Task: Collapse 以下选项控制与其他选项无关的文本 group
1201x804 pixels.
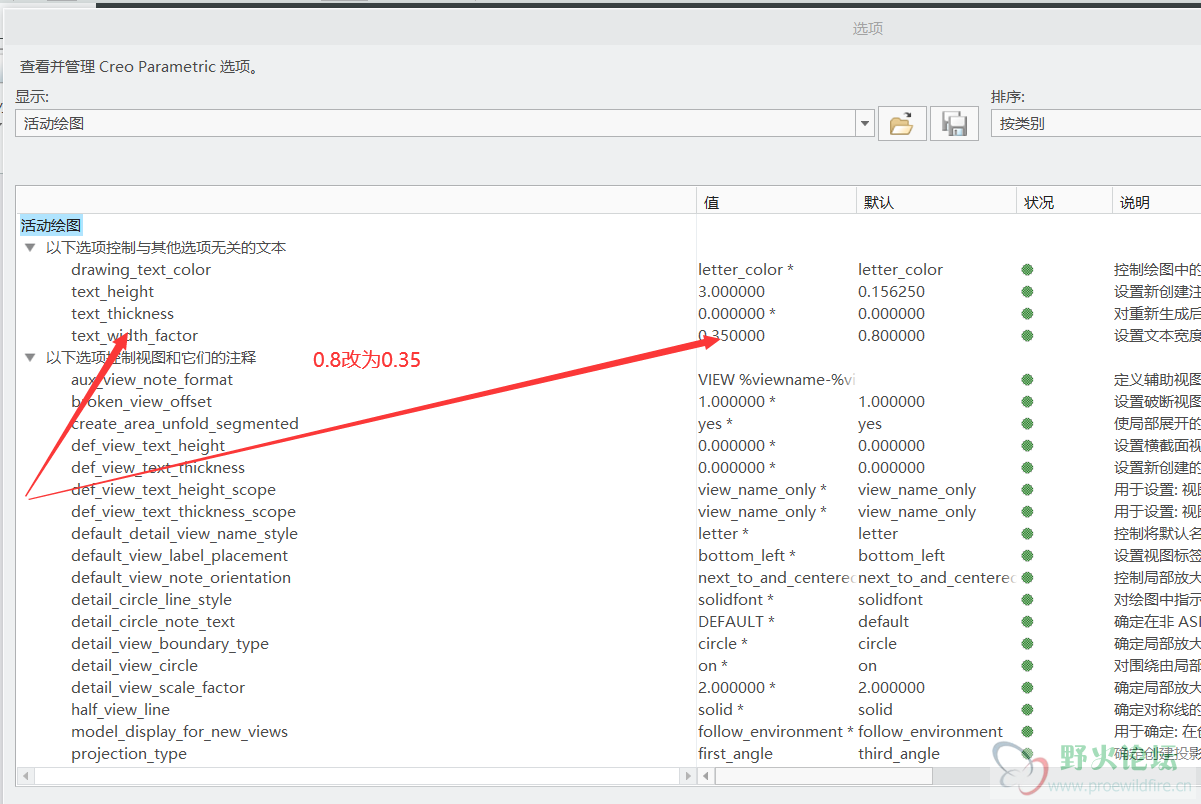Action: [x=31, y=247]
